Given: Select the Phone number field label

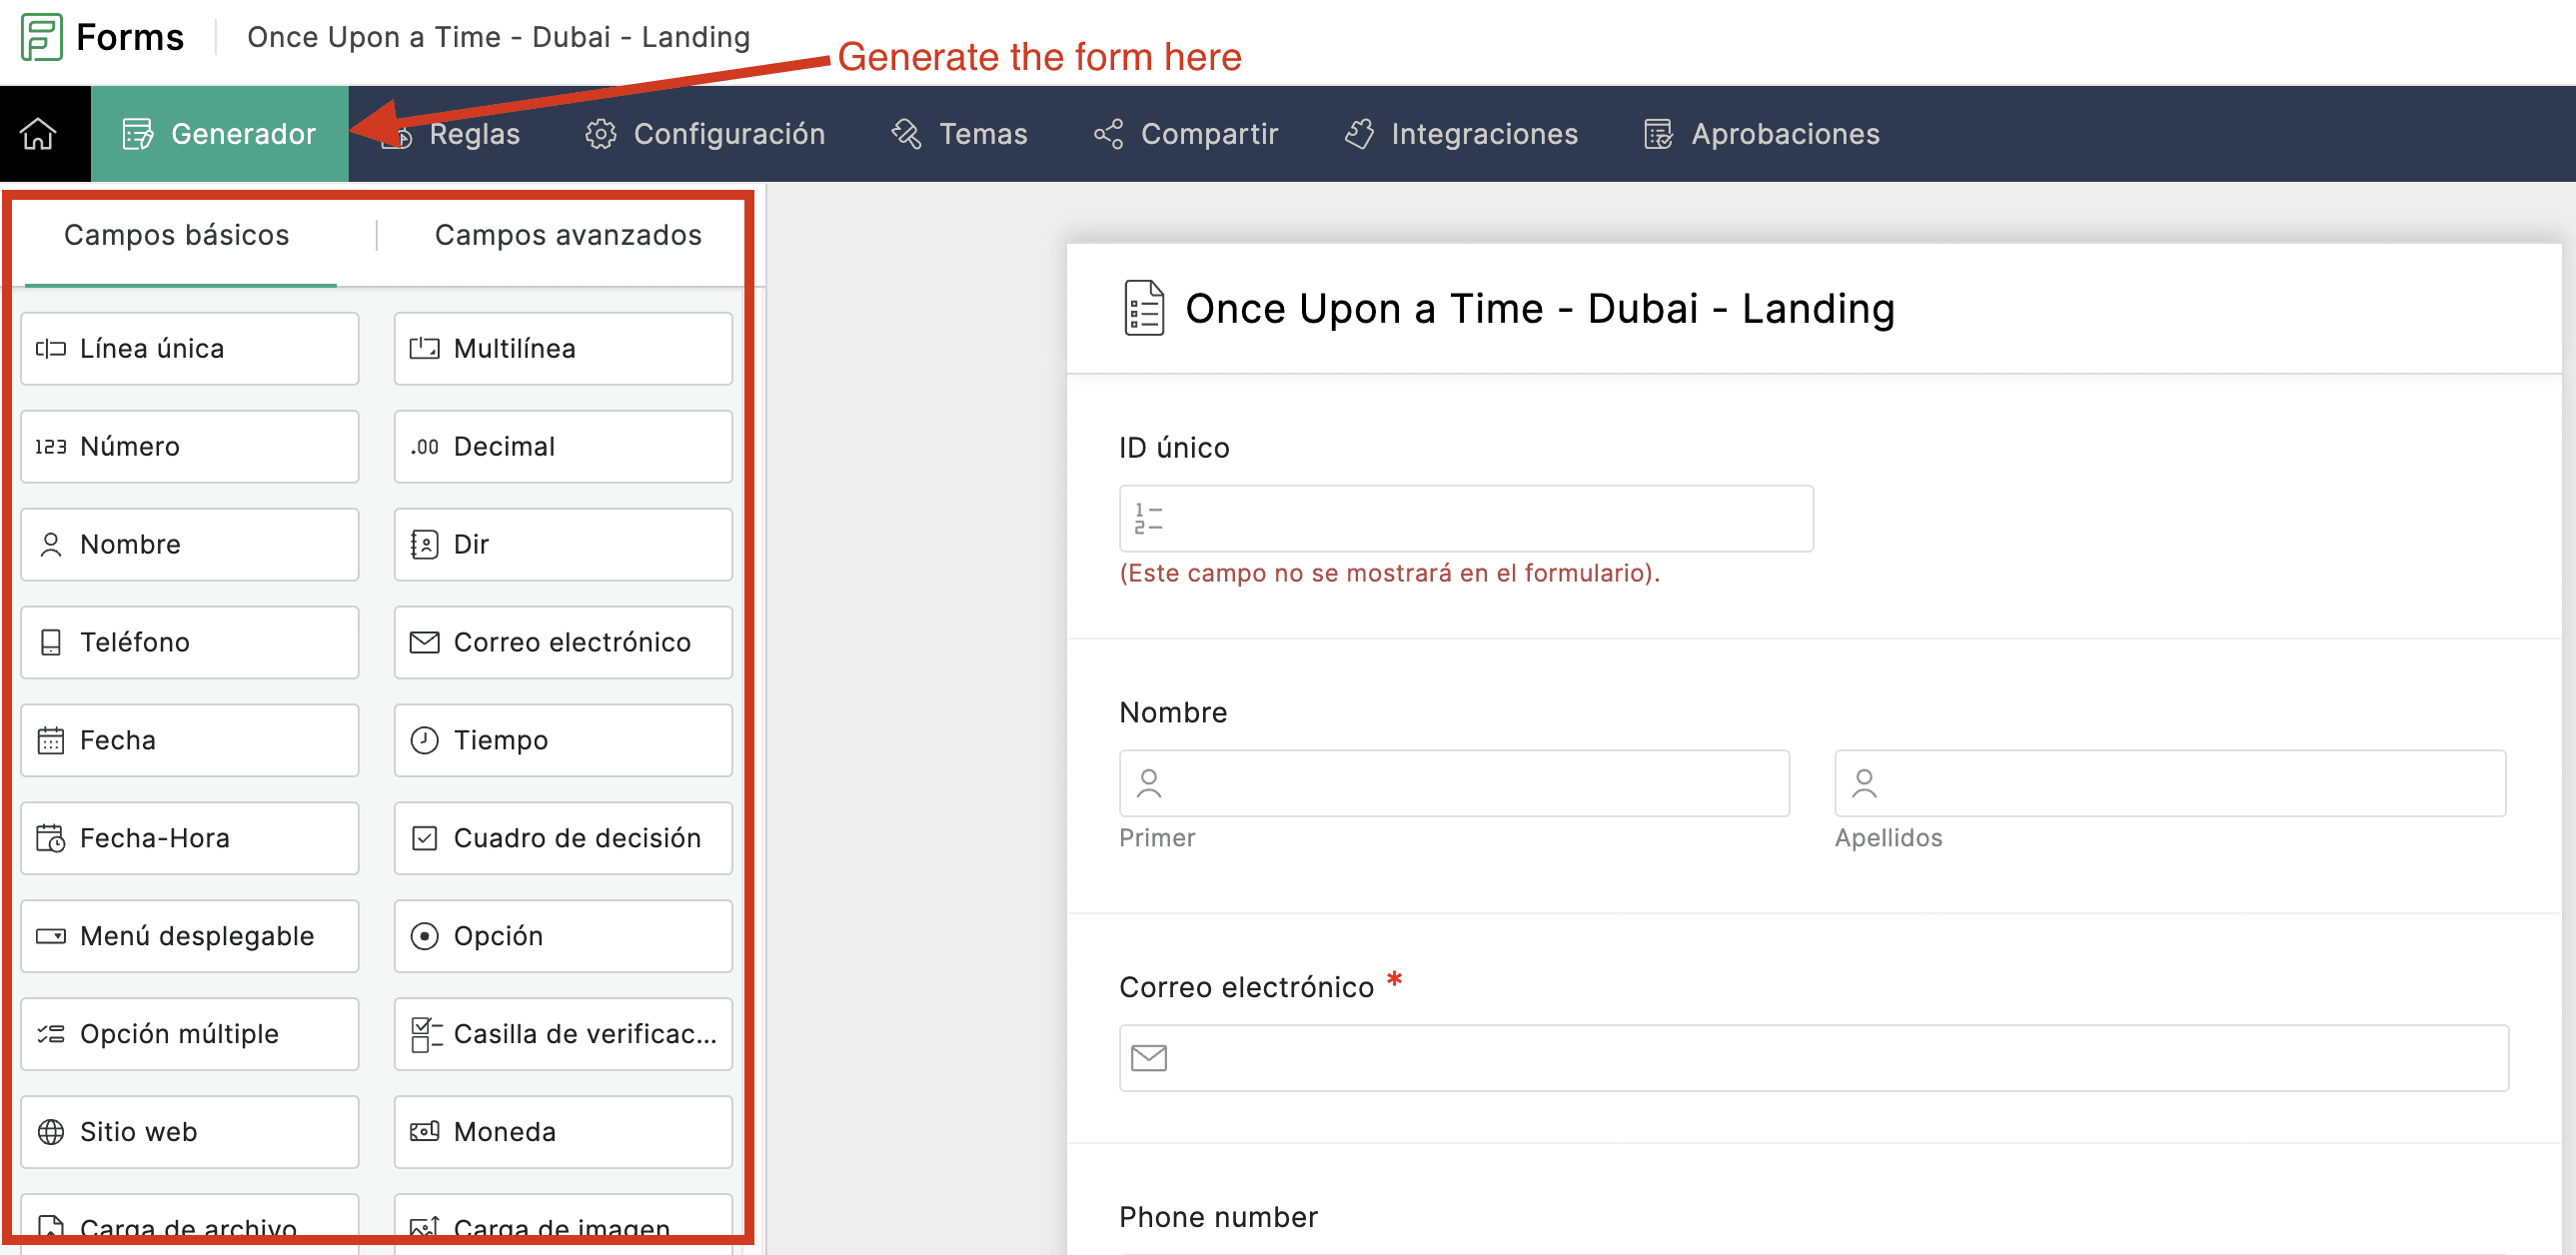Looking at the screenshot, I should coord(1218,1217).
